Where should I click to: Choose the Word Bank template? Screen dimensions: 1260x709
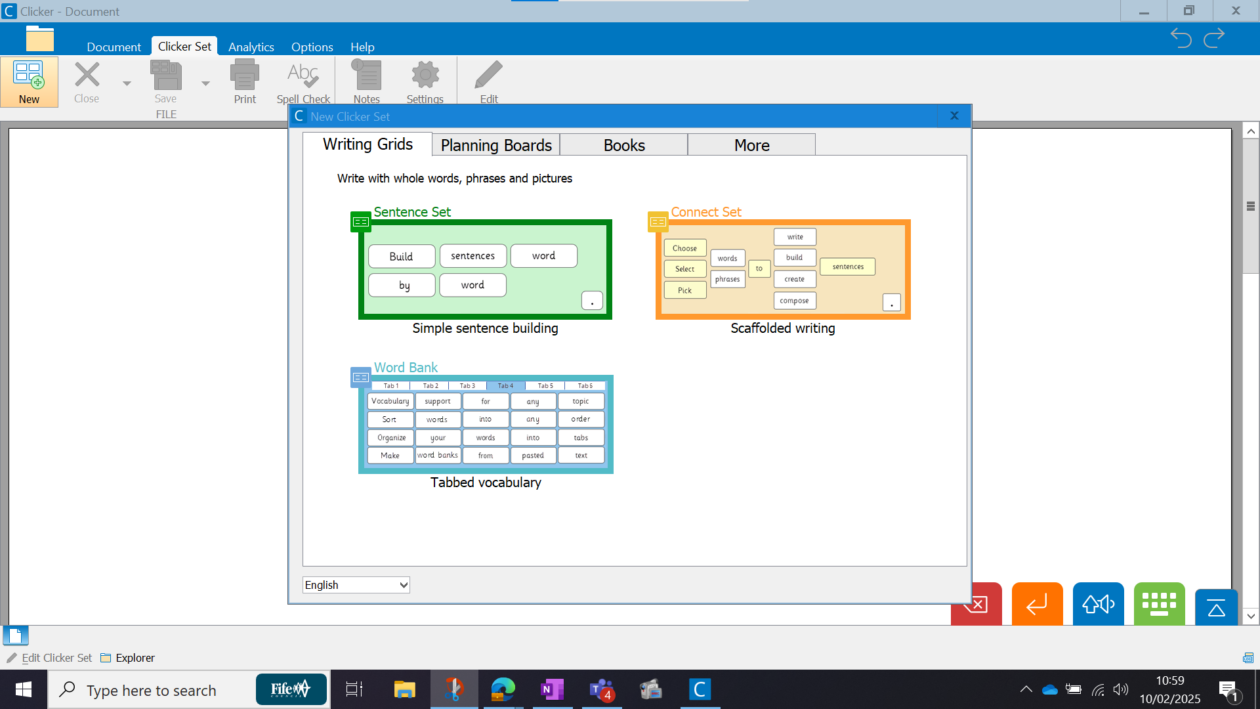click(486, 424)
